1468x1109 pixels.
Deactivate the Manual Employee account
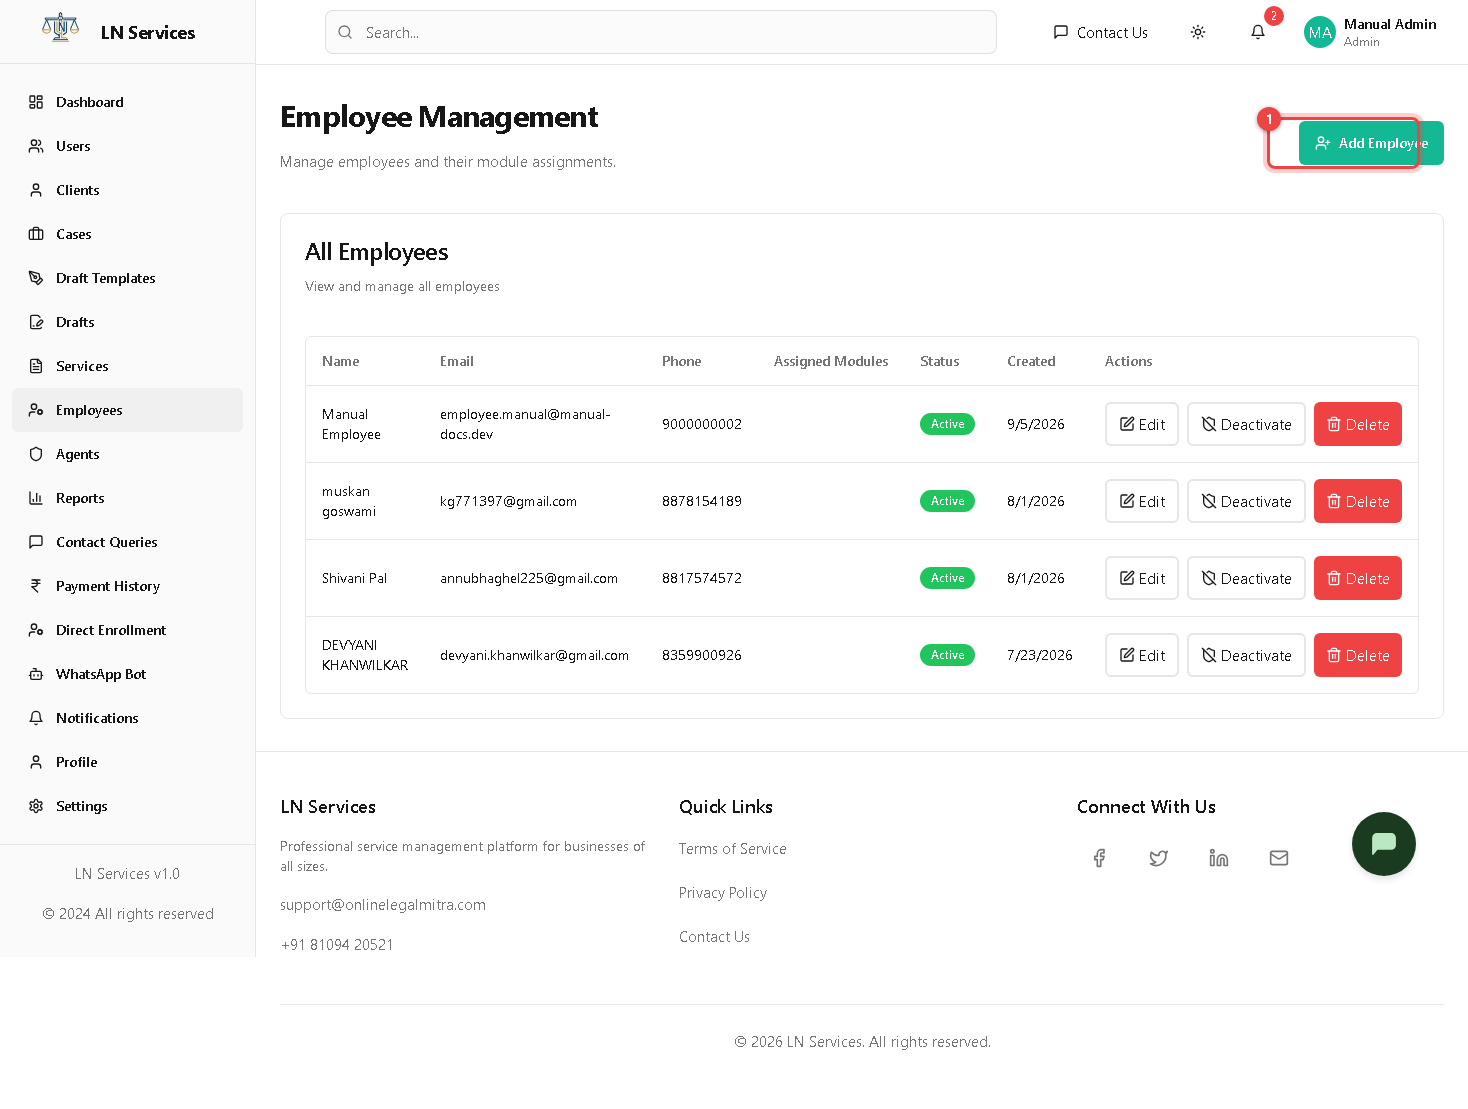click(x=1246, y=424)
